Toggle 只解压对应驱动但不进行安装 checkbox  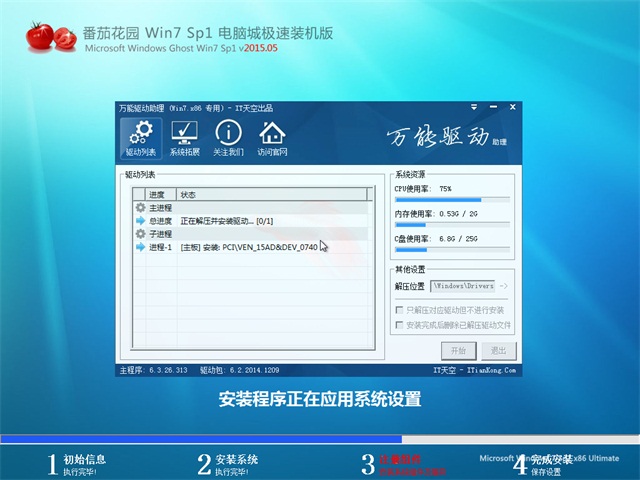pyautogui.click(x=399, y=310)
